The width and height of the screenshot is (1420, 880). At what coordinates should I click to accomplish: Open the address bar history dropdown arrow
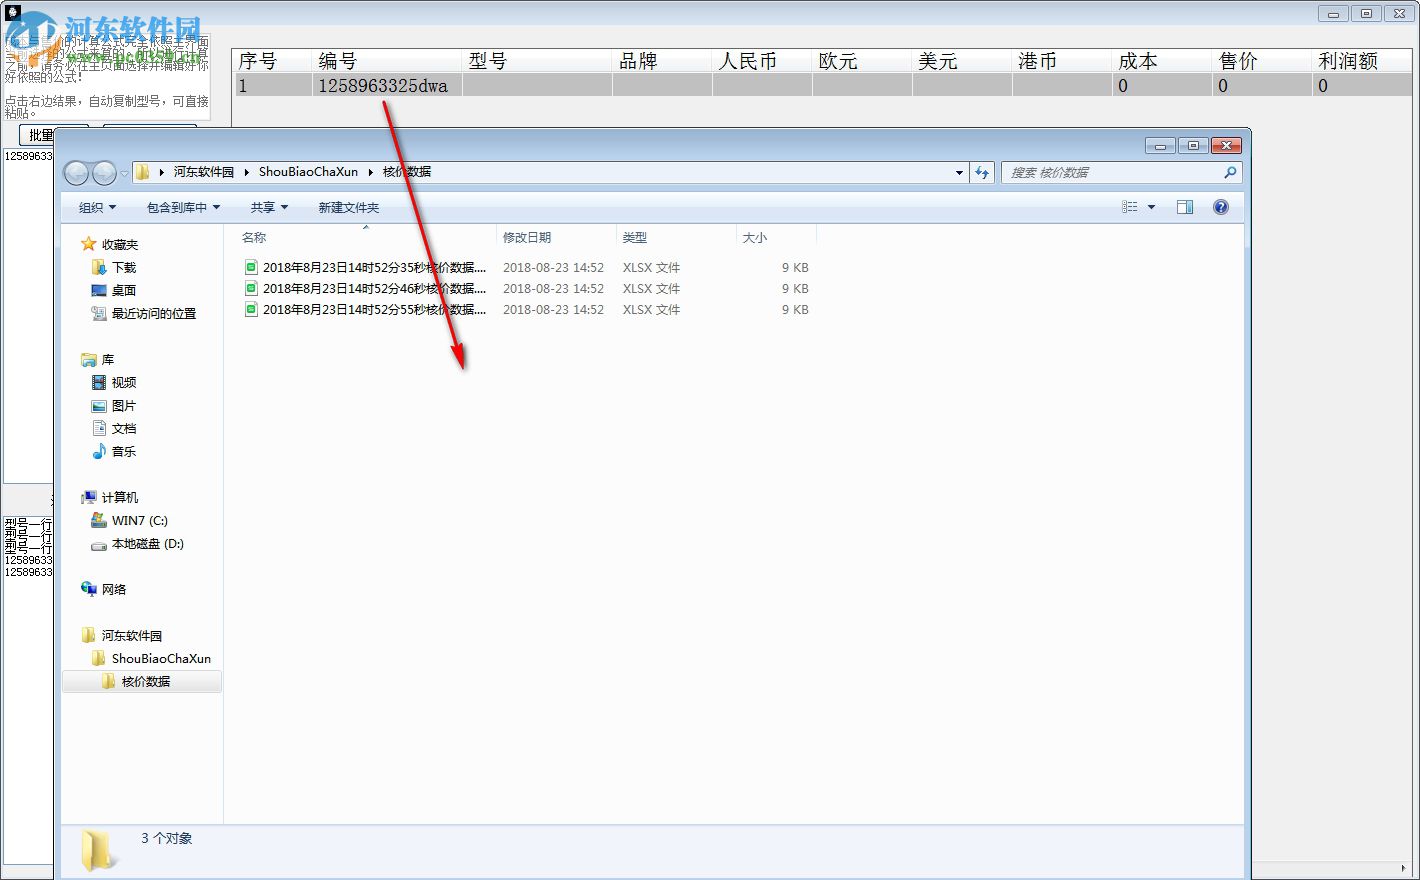pos(959,172)
